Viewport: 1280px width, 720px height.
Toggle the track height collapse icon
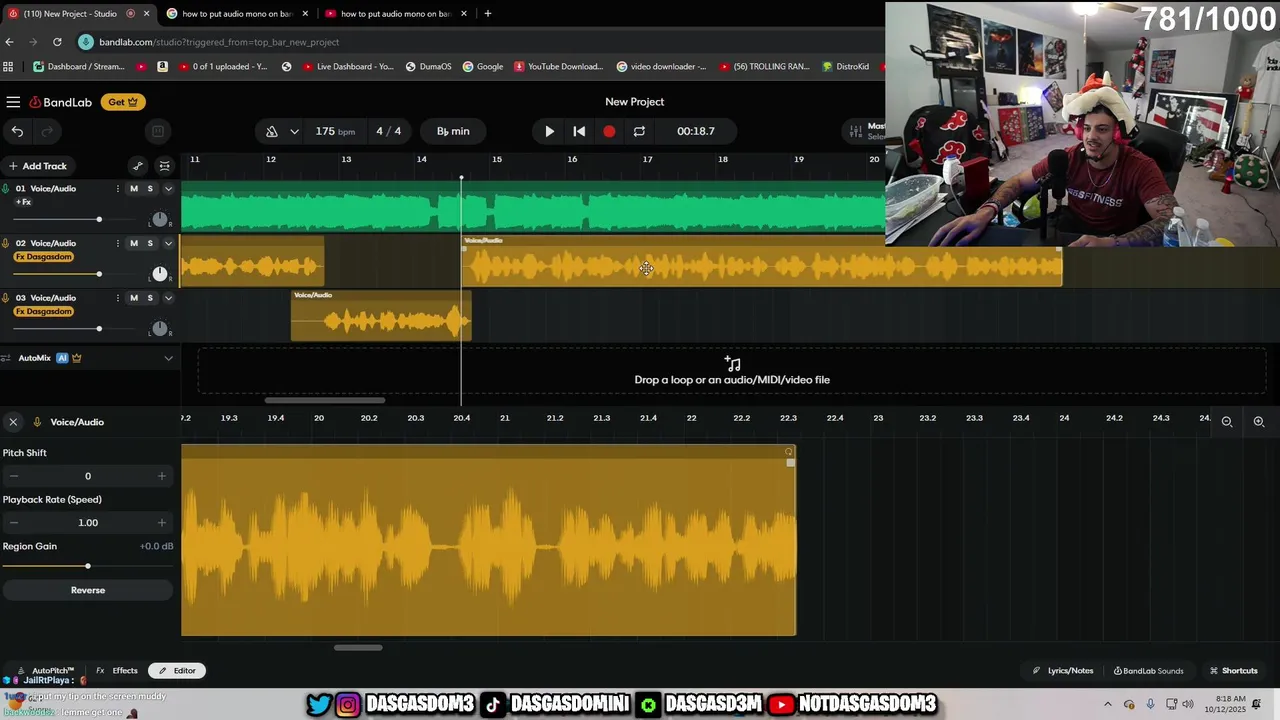pos(165,166)
